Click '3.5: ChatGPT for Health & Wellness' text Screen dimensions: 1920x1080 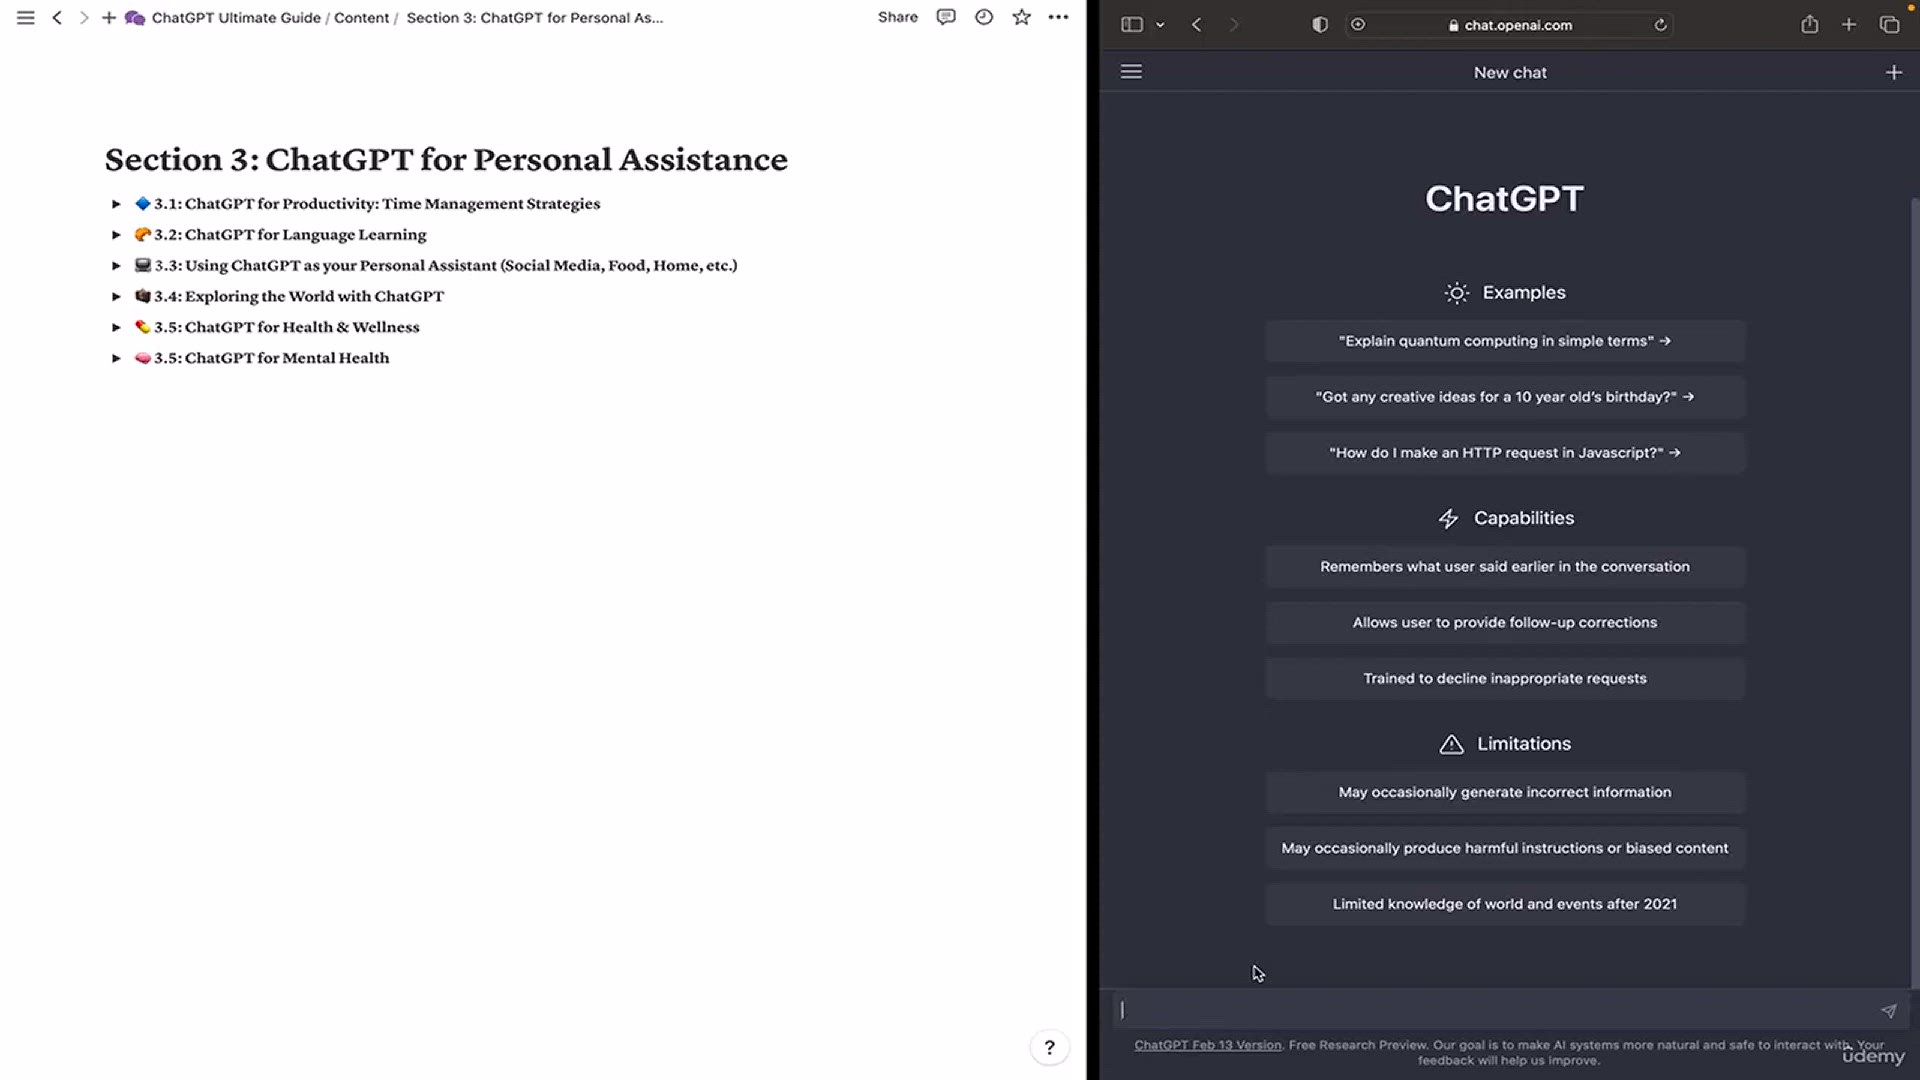(287, 327)
